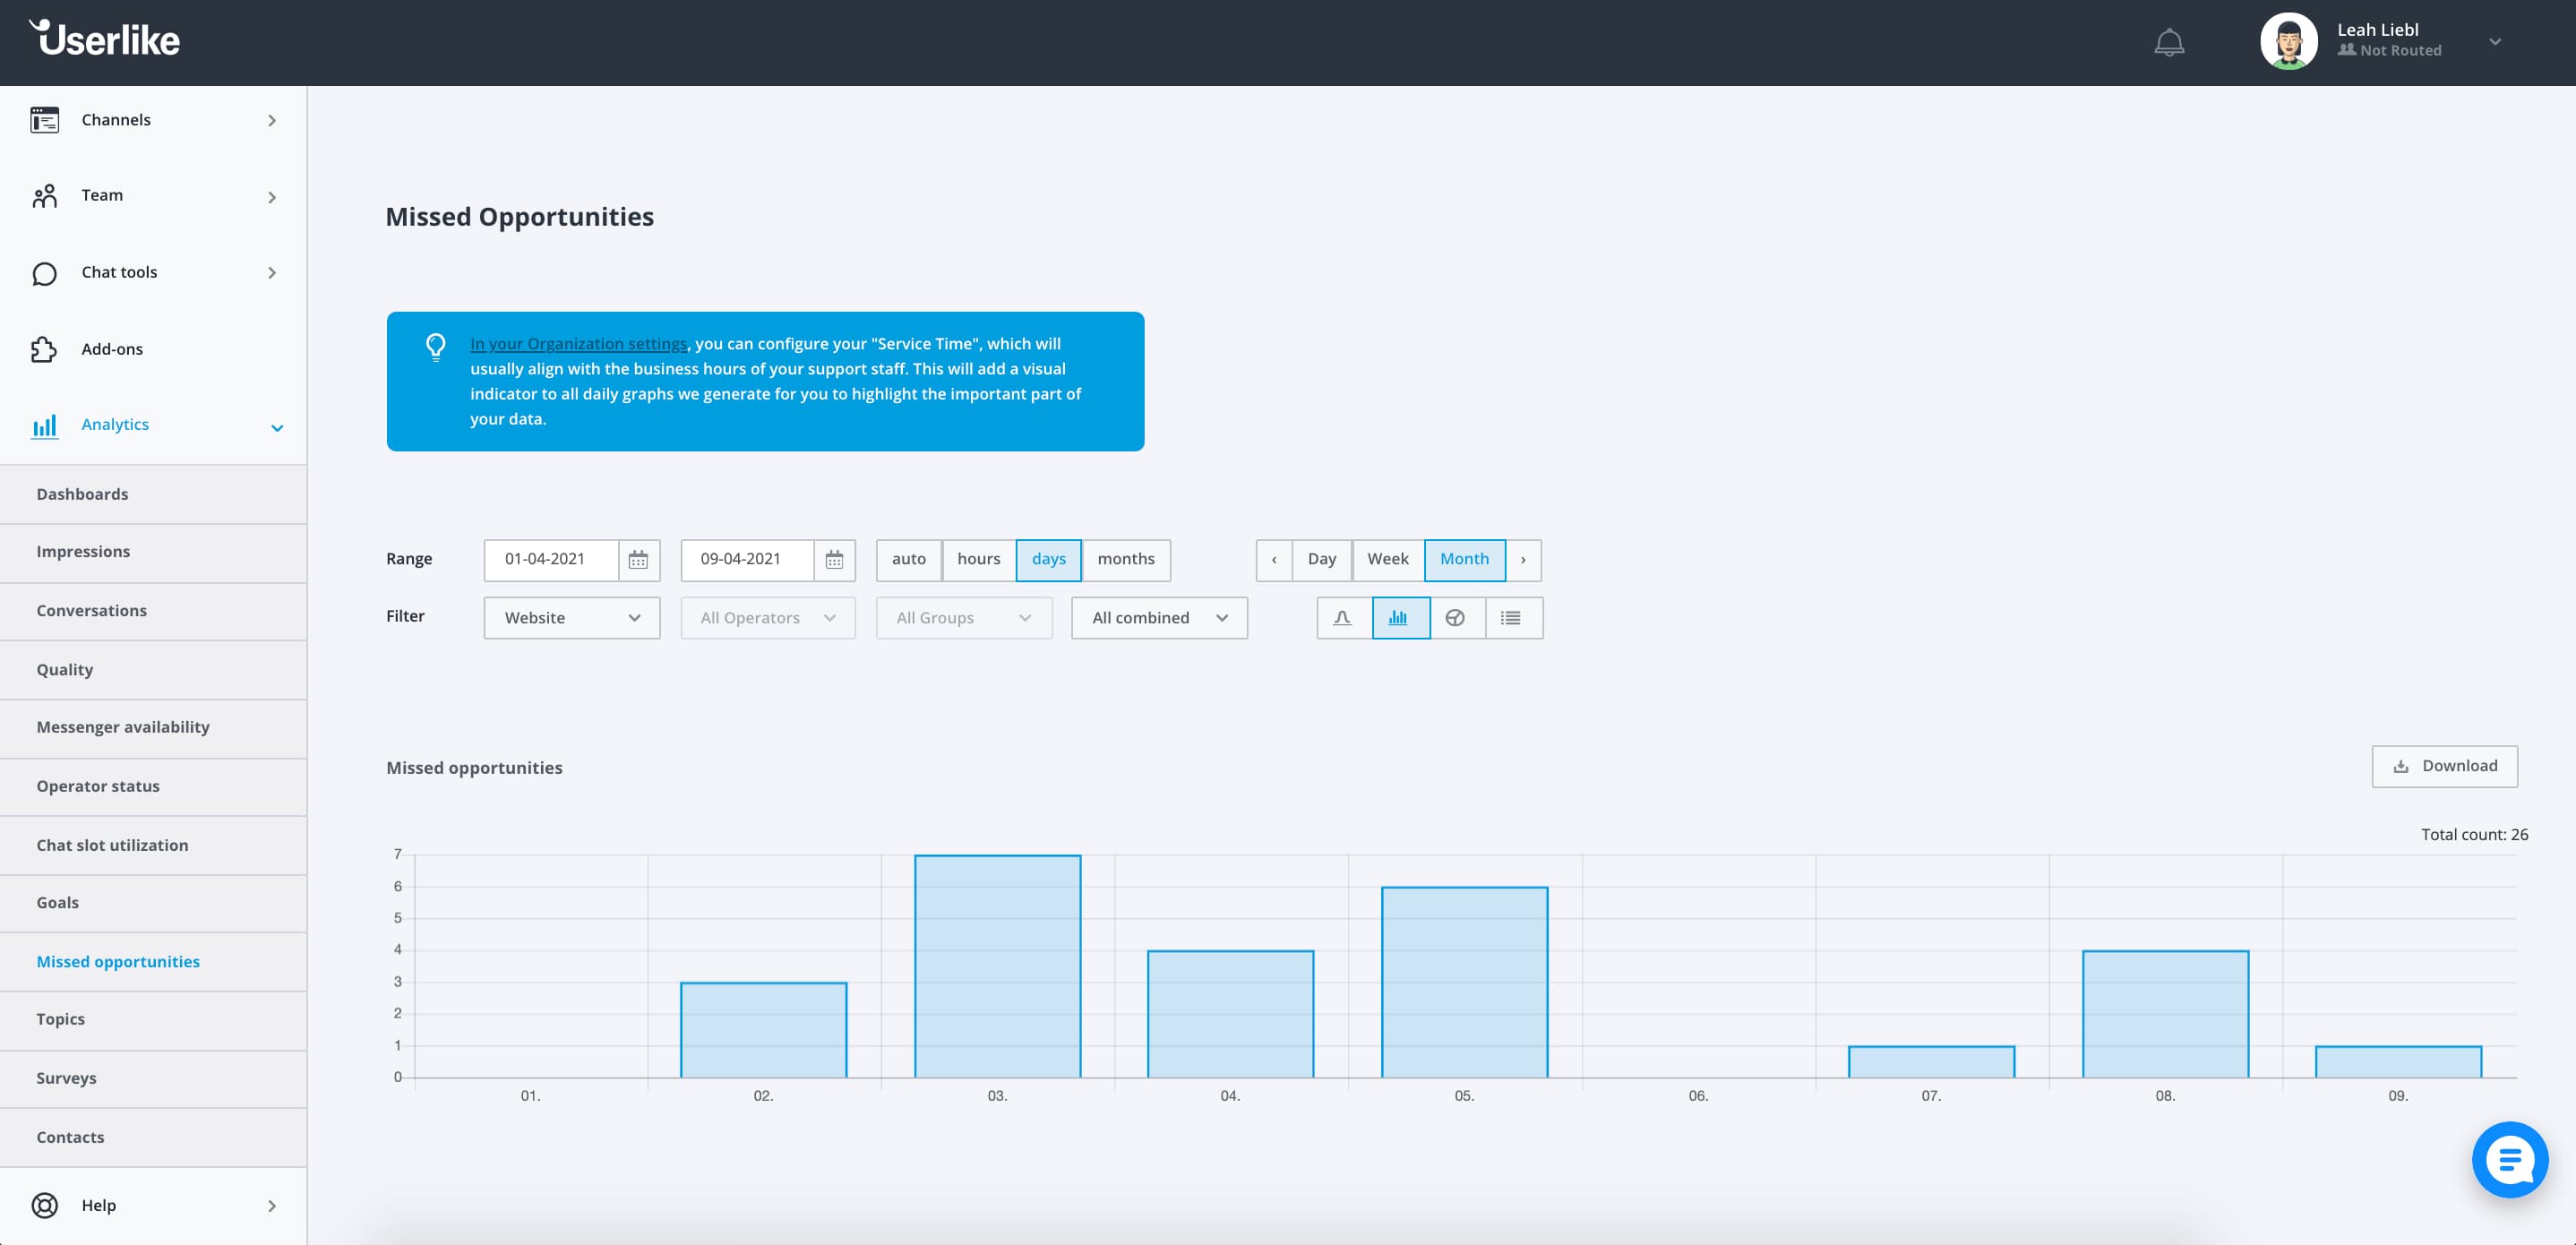This screenshot has width=2576, height=1245.
Task: Follow the Organization settings link
Action: click(x=578, y=344)
